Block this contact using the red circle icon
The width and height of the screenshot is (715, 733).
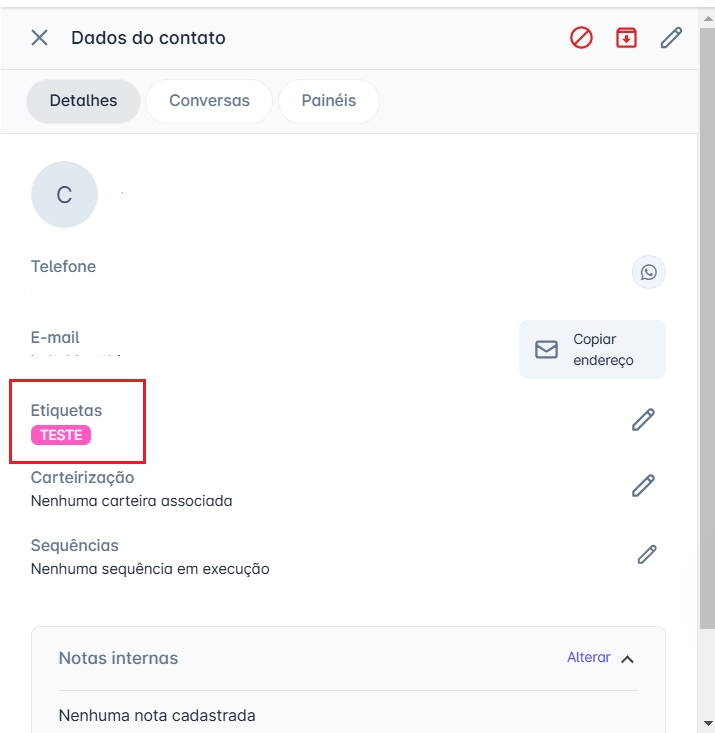[581, 38]
